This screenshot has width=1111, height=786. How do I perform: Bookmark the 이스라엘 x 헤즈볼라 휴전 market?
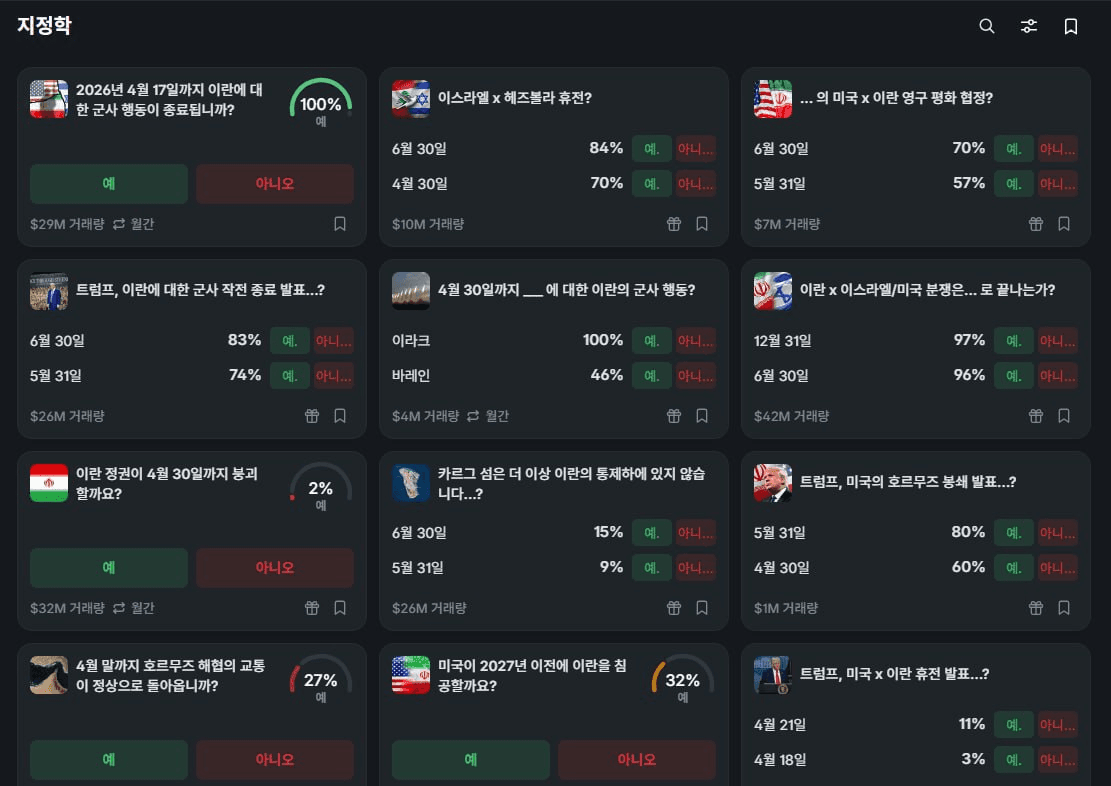(702, 224)
